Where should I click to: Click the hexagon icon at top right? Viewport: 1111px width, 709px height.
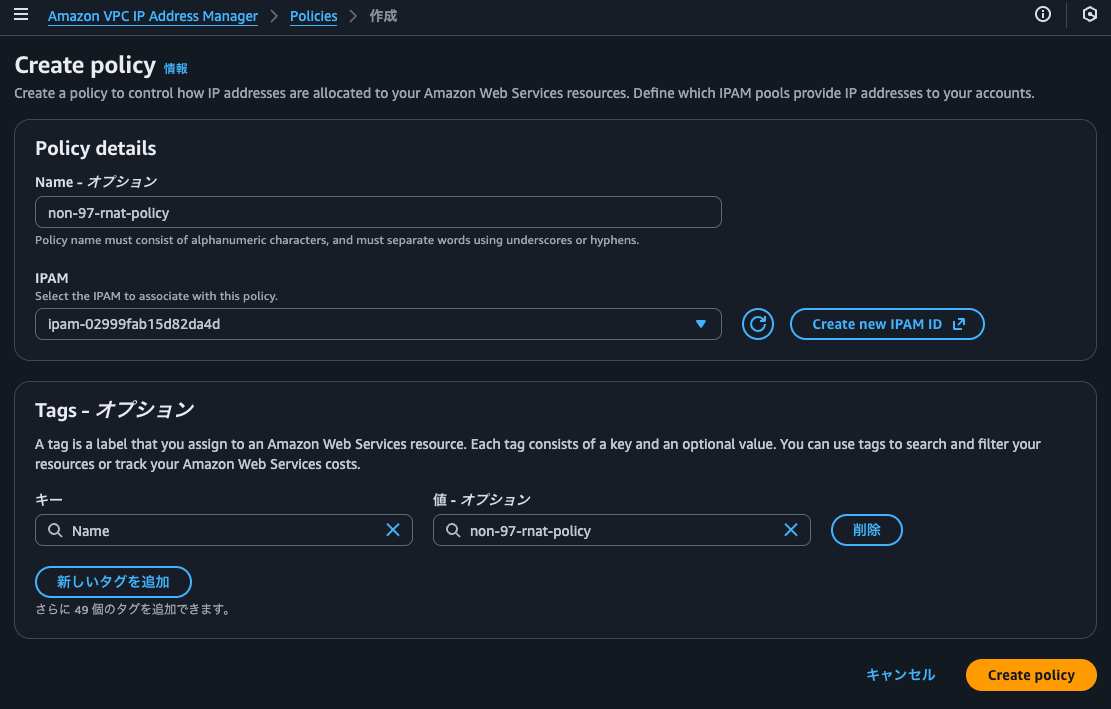[1089, 15]
